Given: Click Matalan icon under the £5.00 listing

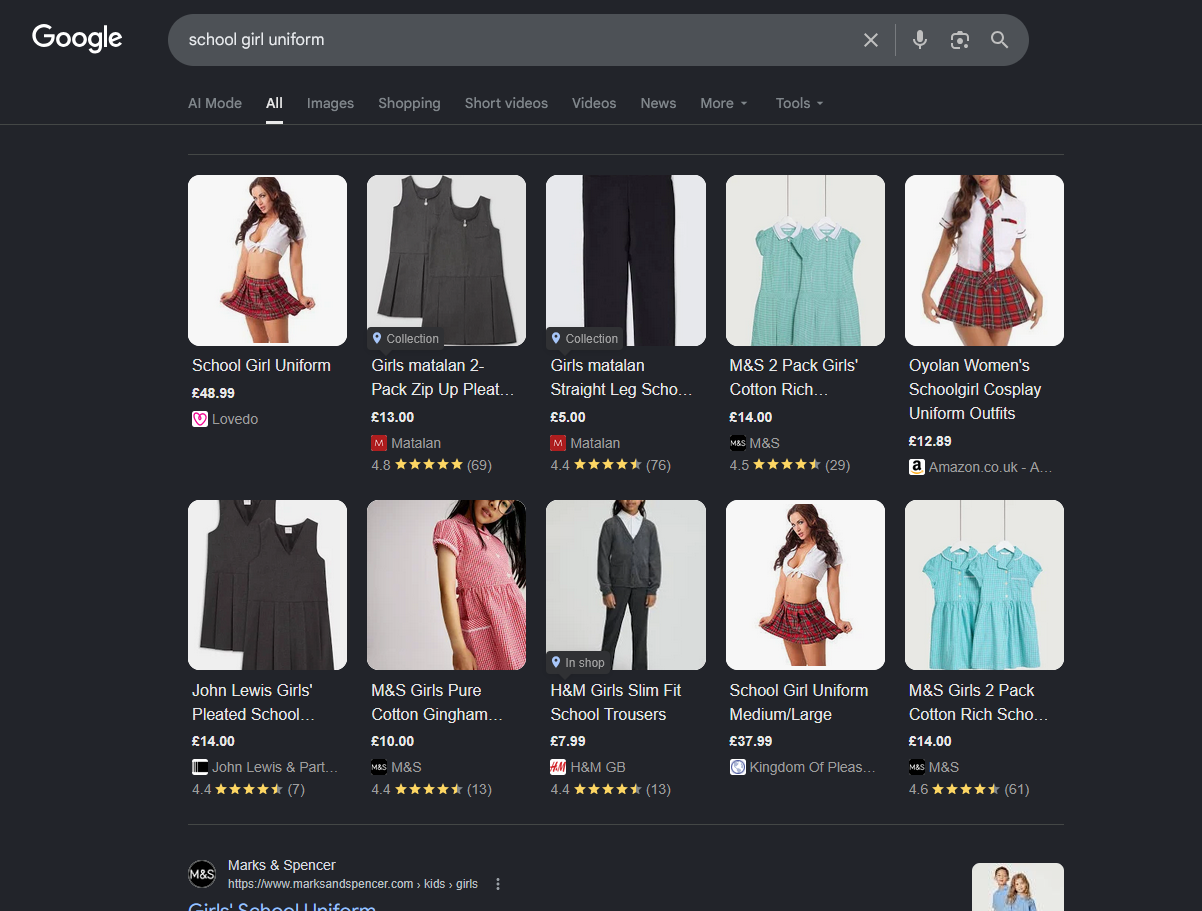Looking at the screenshot, I should point(558,443).
